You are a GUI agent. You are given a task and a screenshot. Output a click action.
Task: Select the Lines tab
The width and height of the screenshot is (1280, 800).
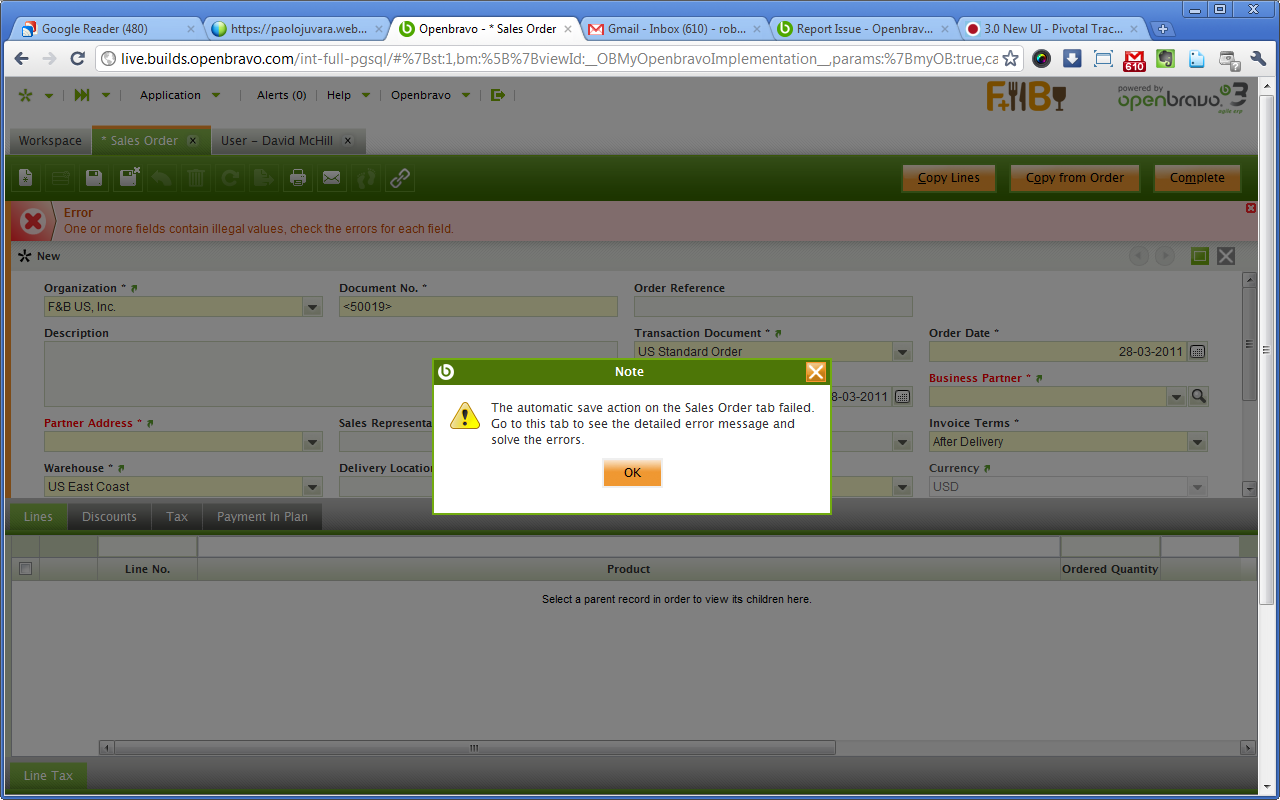38,517
